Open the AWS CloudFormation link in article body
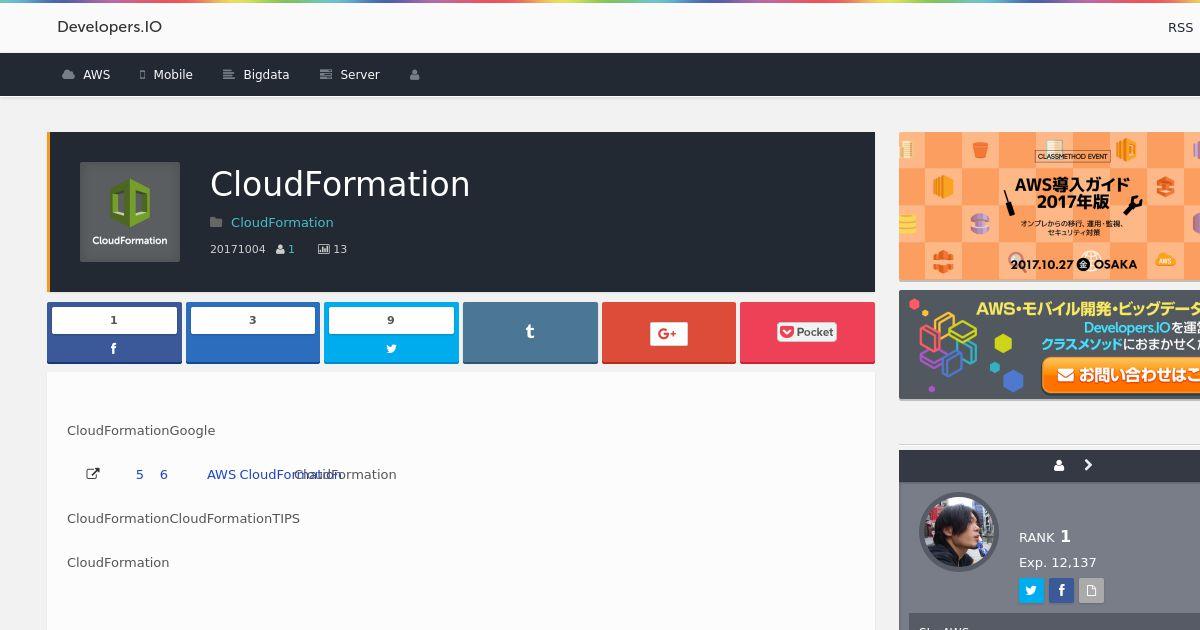 pos(272,474)
